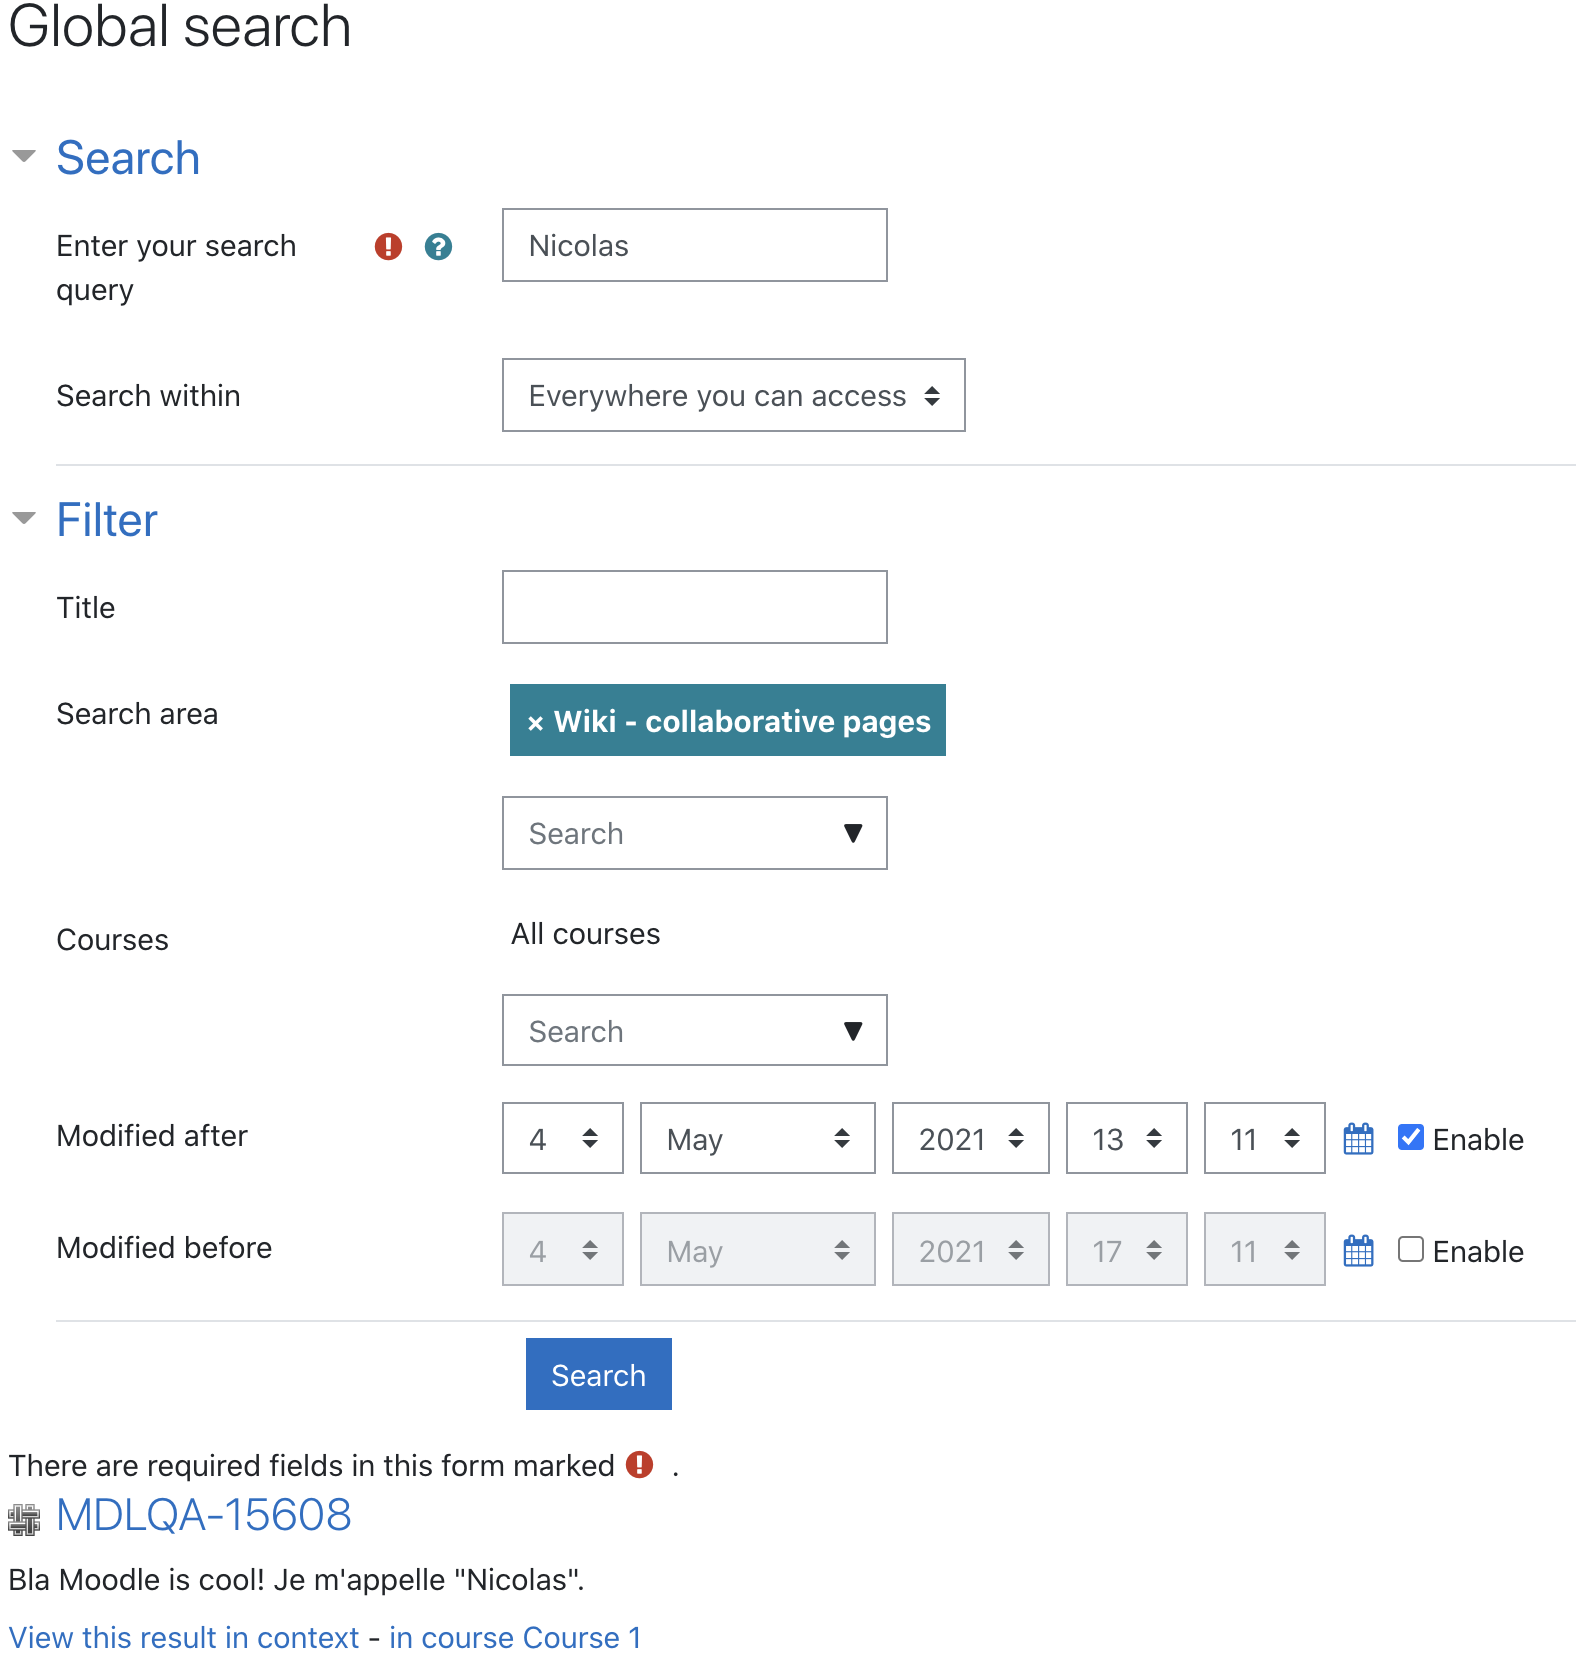The height and width of the screenshot is (1678, 1576).
Task: Collapse the Filter section
Action: 24,518
